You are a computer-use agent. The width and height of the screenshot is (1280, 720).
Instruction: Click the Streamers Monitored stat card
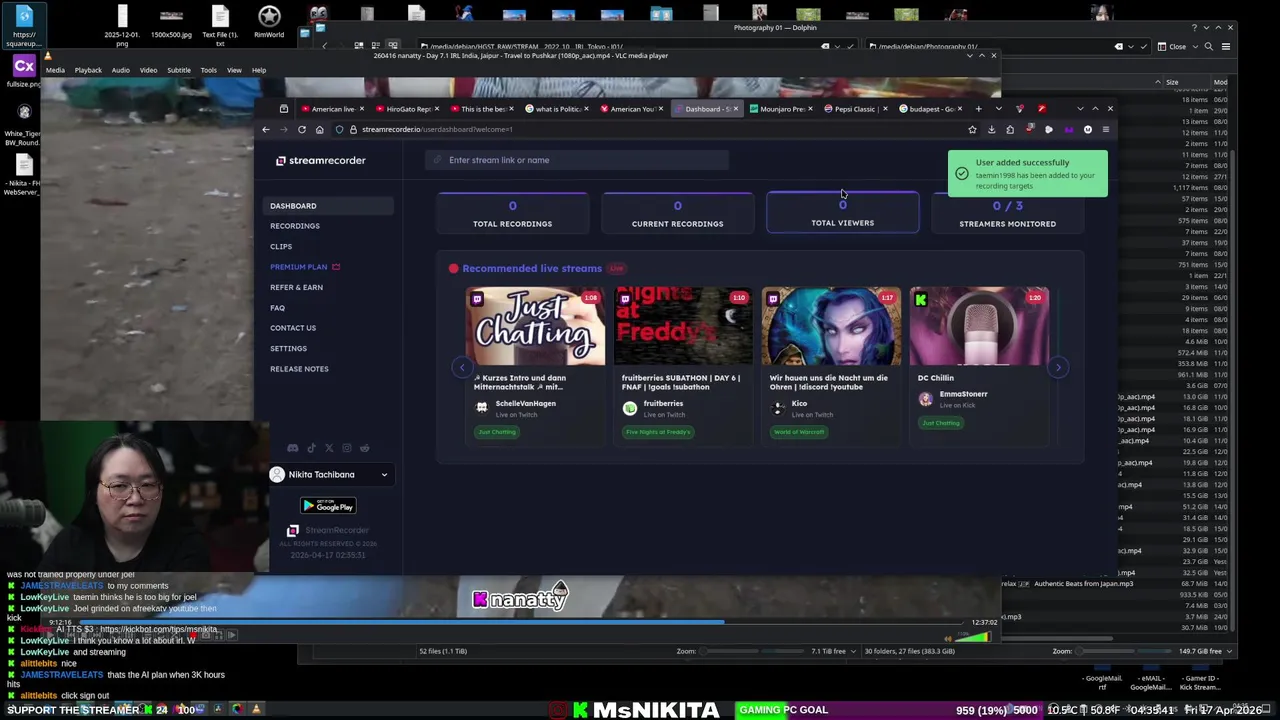click(1007, 212)
